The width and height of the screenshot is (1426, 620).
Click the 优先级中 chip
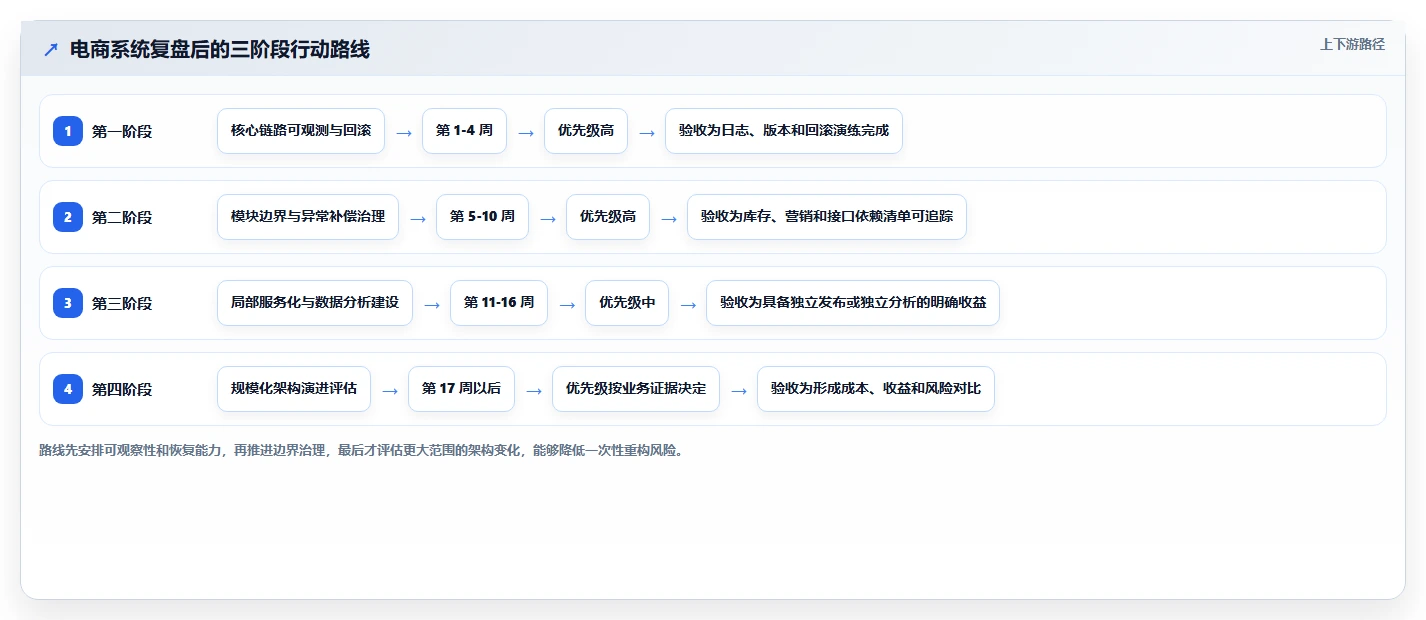point(627,303)
